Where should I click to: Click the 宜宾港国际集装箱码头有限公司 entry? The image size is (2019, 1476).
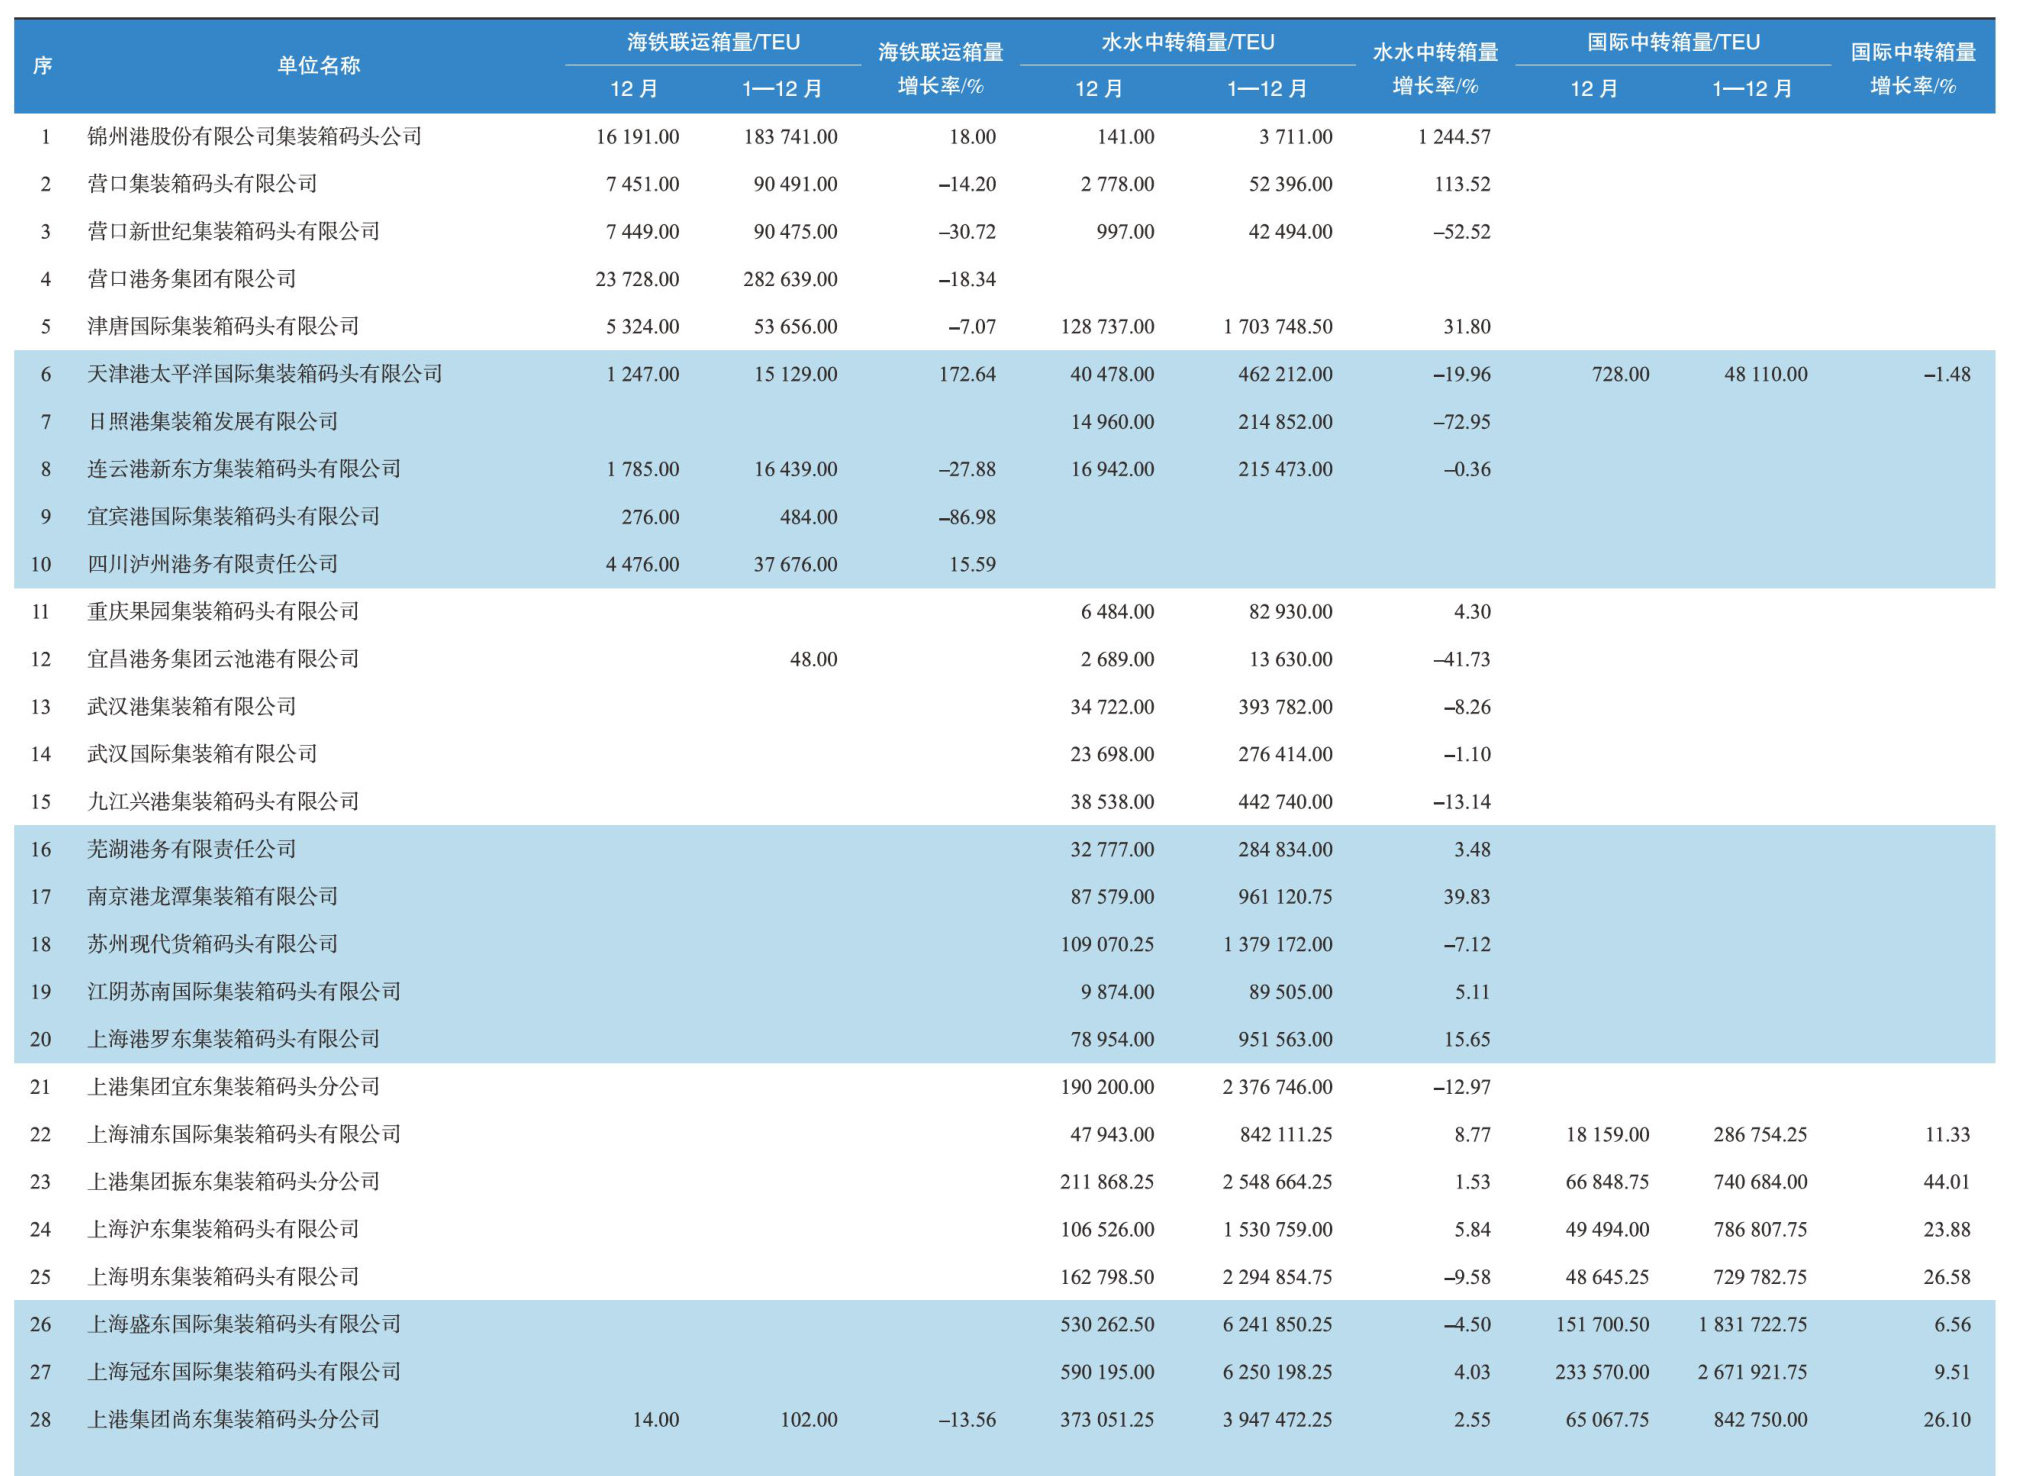click(x=233, y=516)
